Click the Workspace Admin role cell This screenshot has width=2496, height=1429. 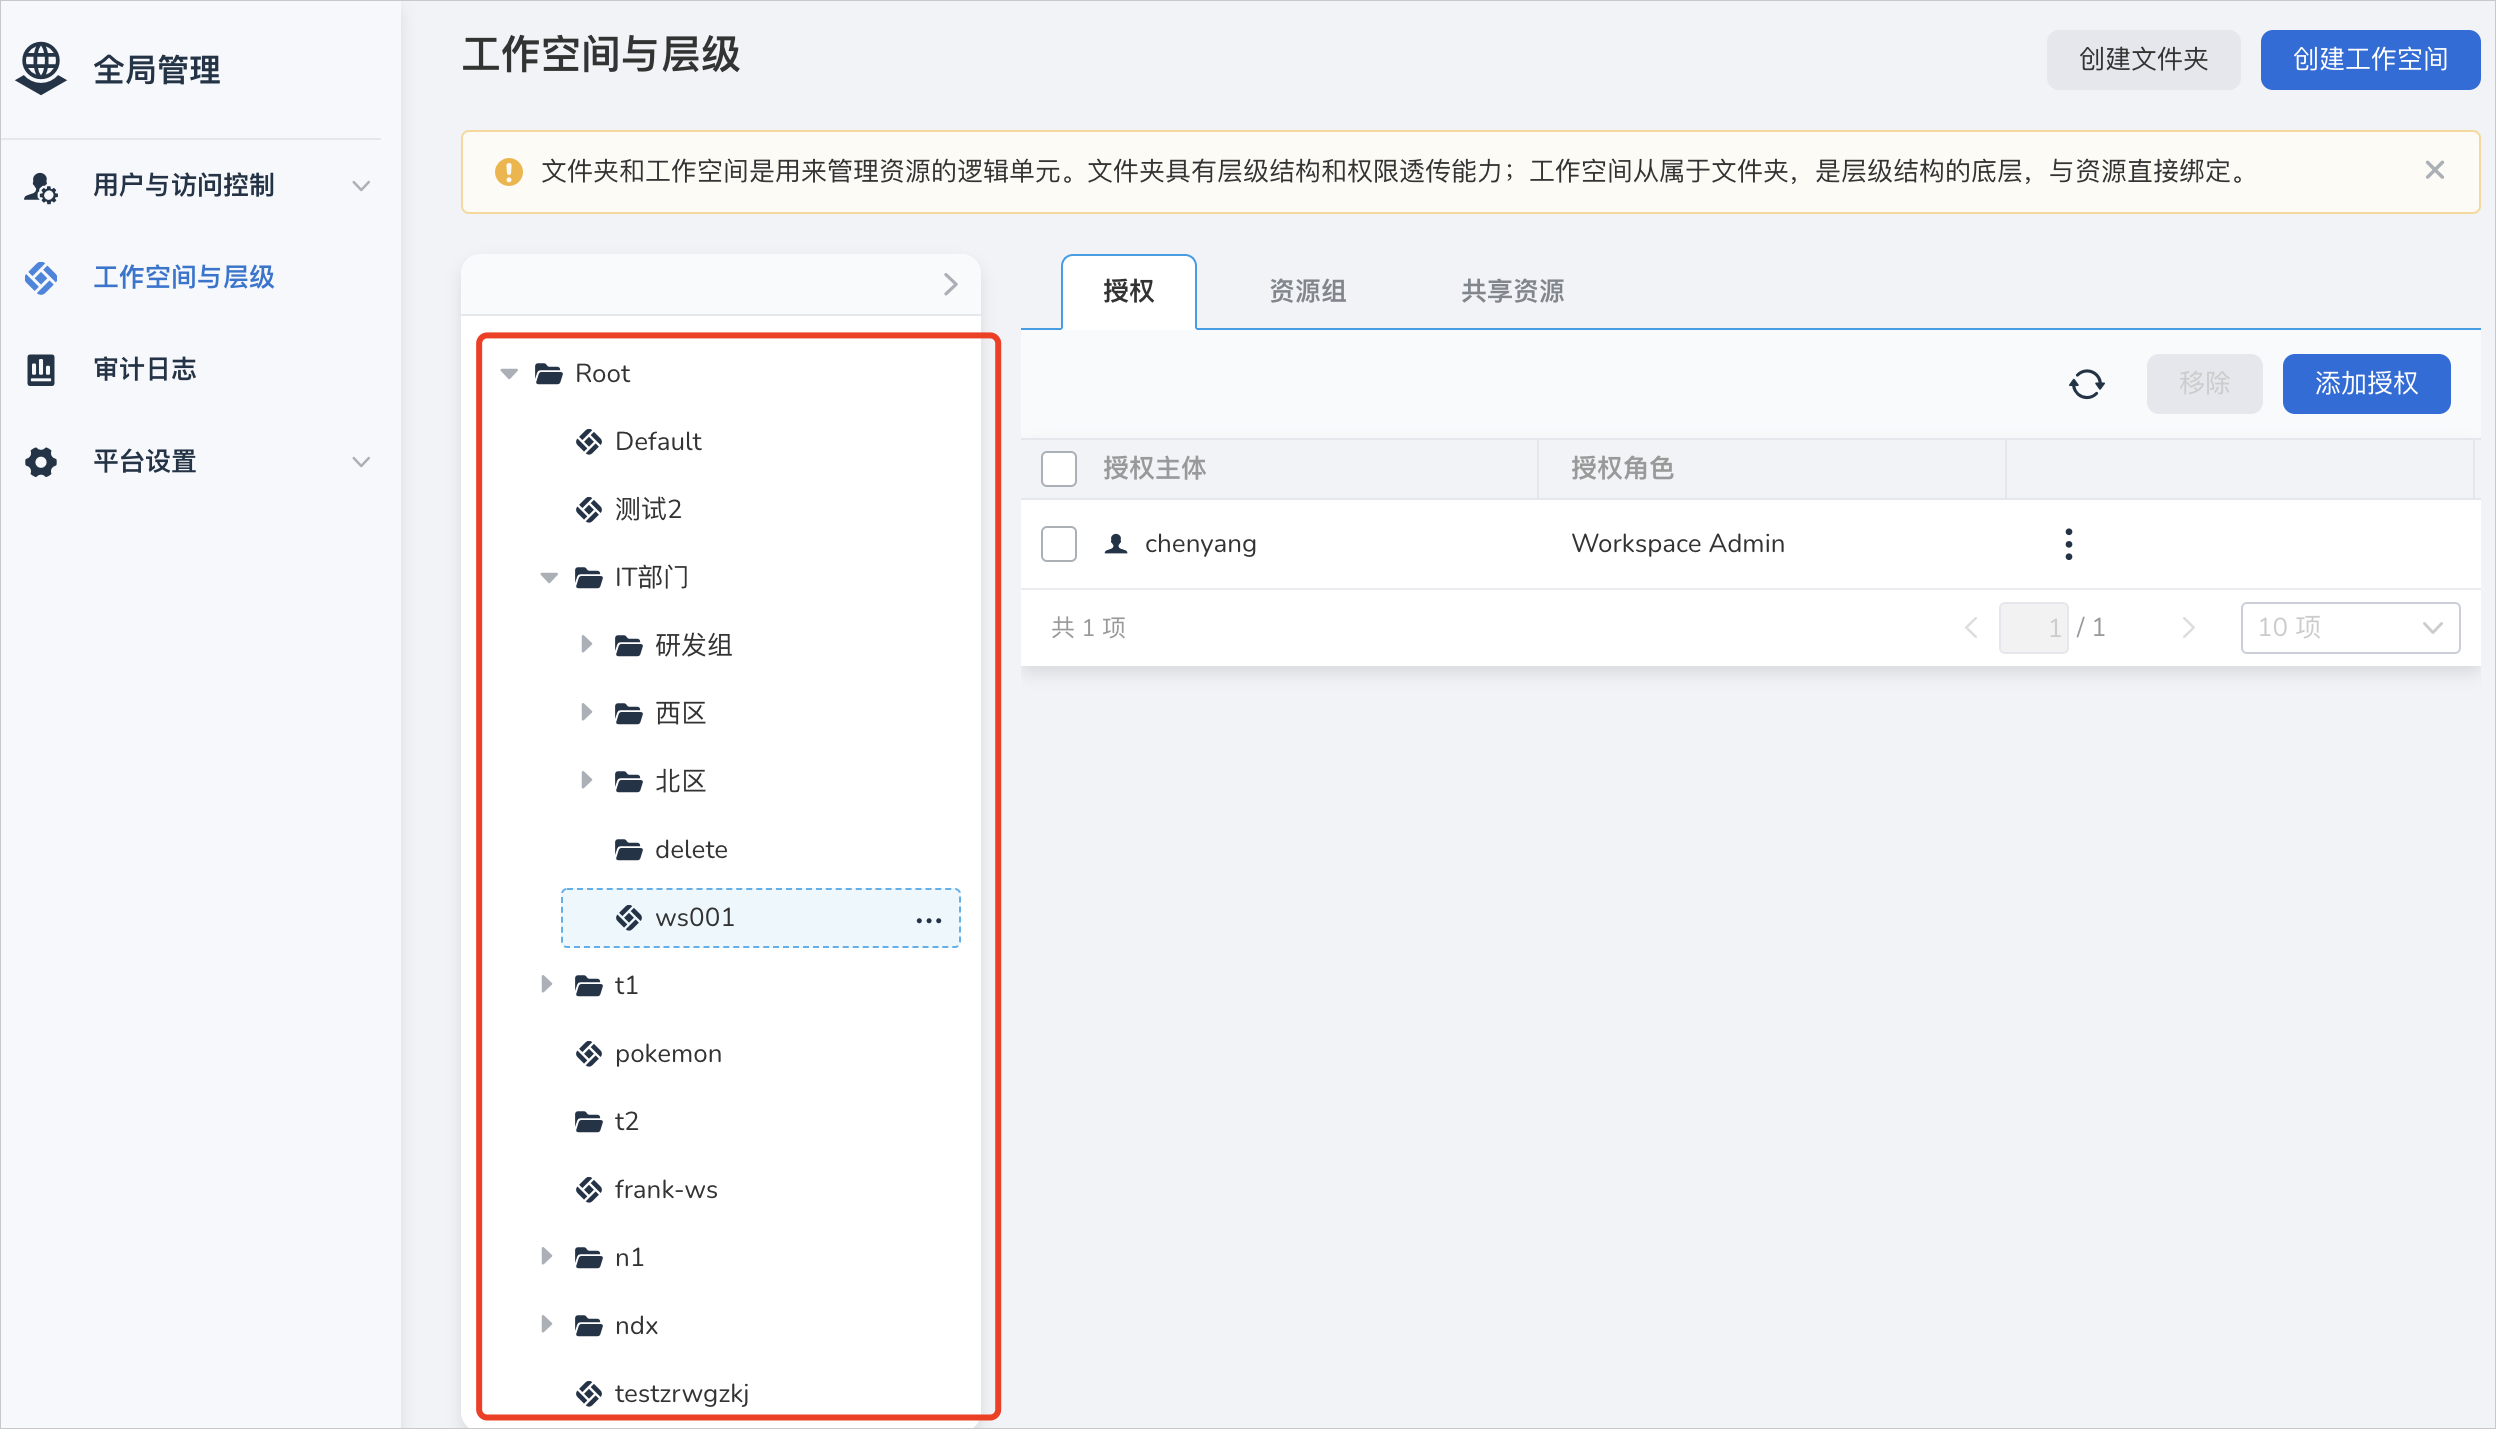tap(1677, 544)
